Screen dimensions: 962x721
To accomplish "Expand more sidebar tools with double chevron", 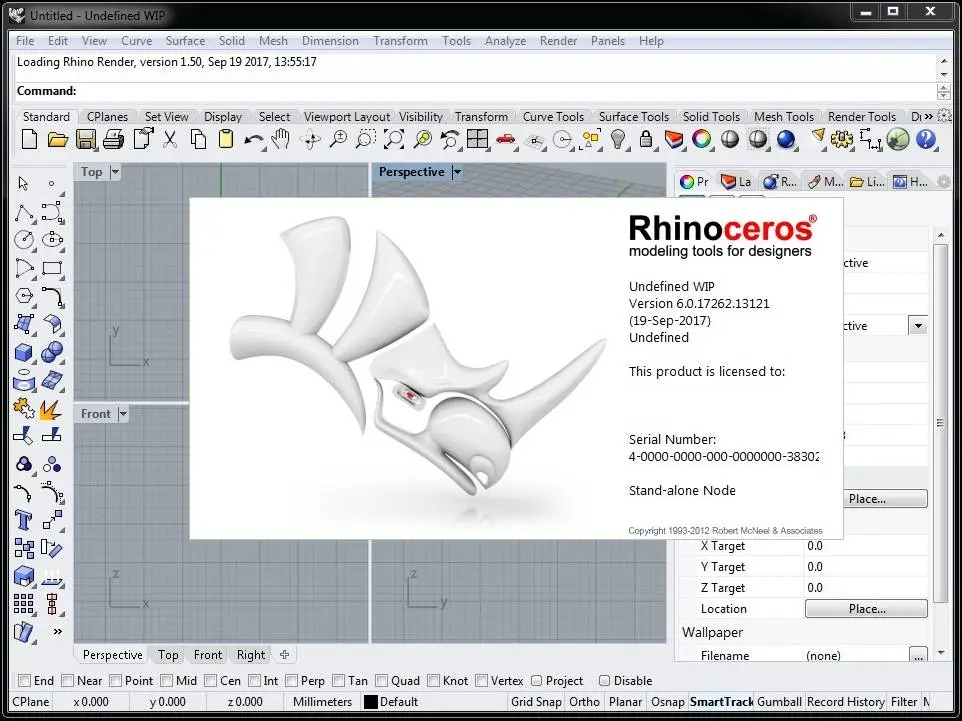I will click(x=58, y=631).
